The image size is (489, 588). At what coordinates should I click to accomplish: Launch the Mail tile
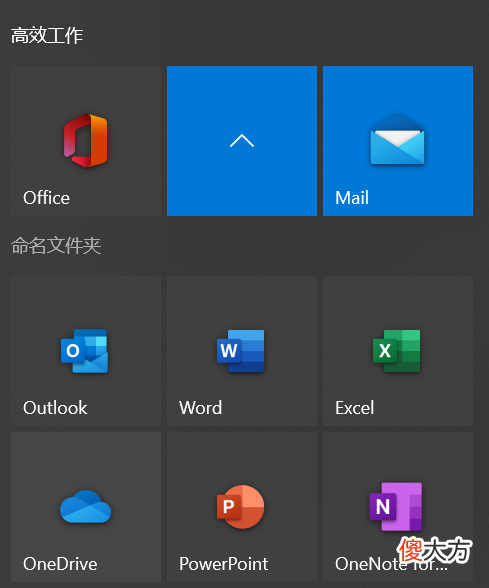[398, 141]
